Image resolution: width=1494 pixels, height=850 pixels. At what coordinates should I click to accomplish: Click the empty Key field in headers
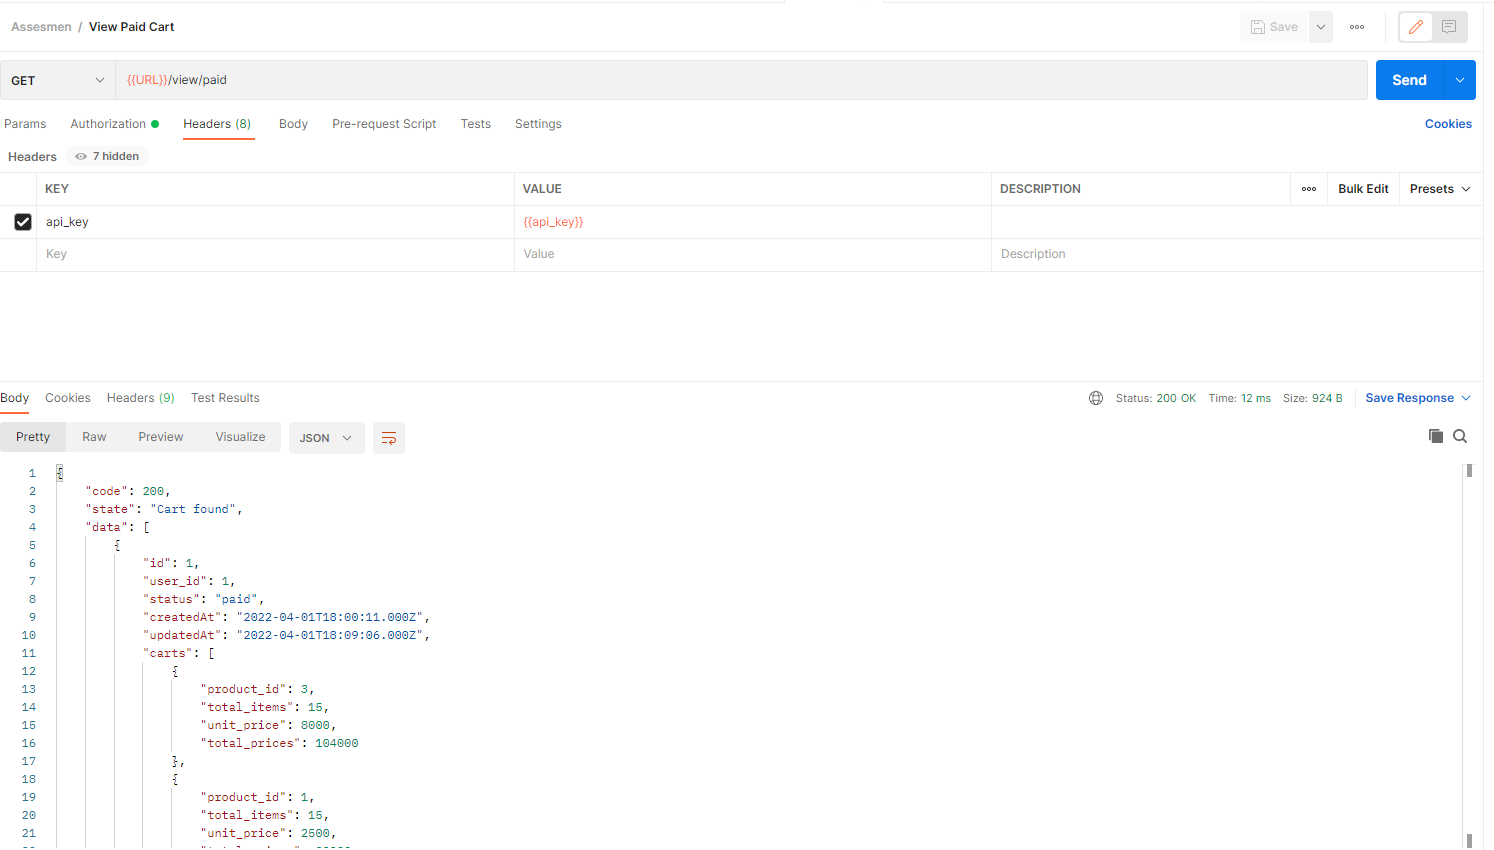[x=275, y=254]
